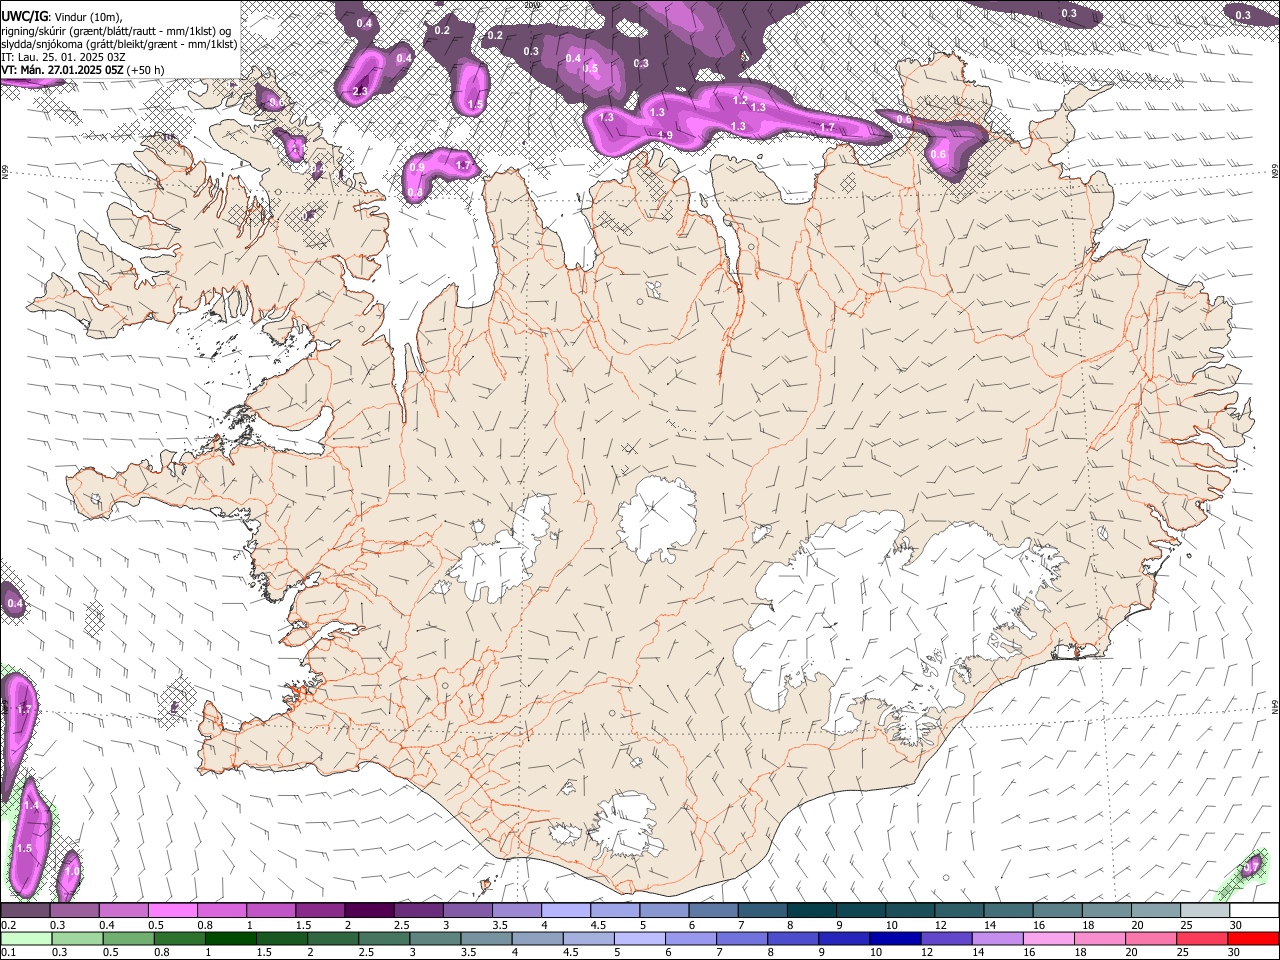Click the "rigning/skúrir" legend description line

(x=117, y=31)
